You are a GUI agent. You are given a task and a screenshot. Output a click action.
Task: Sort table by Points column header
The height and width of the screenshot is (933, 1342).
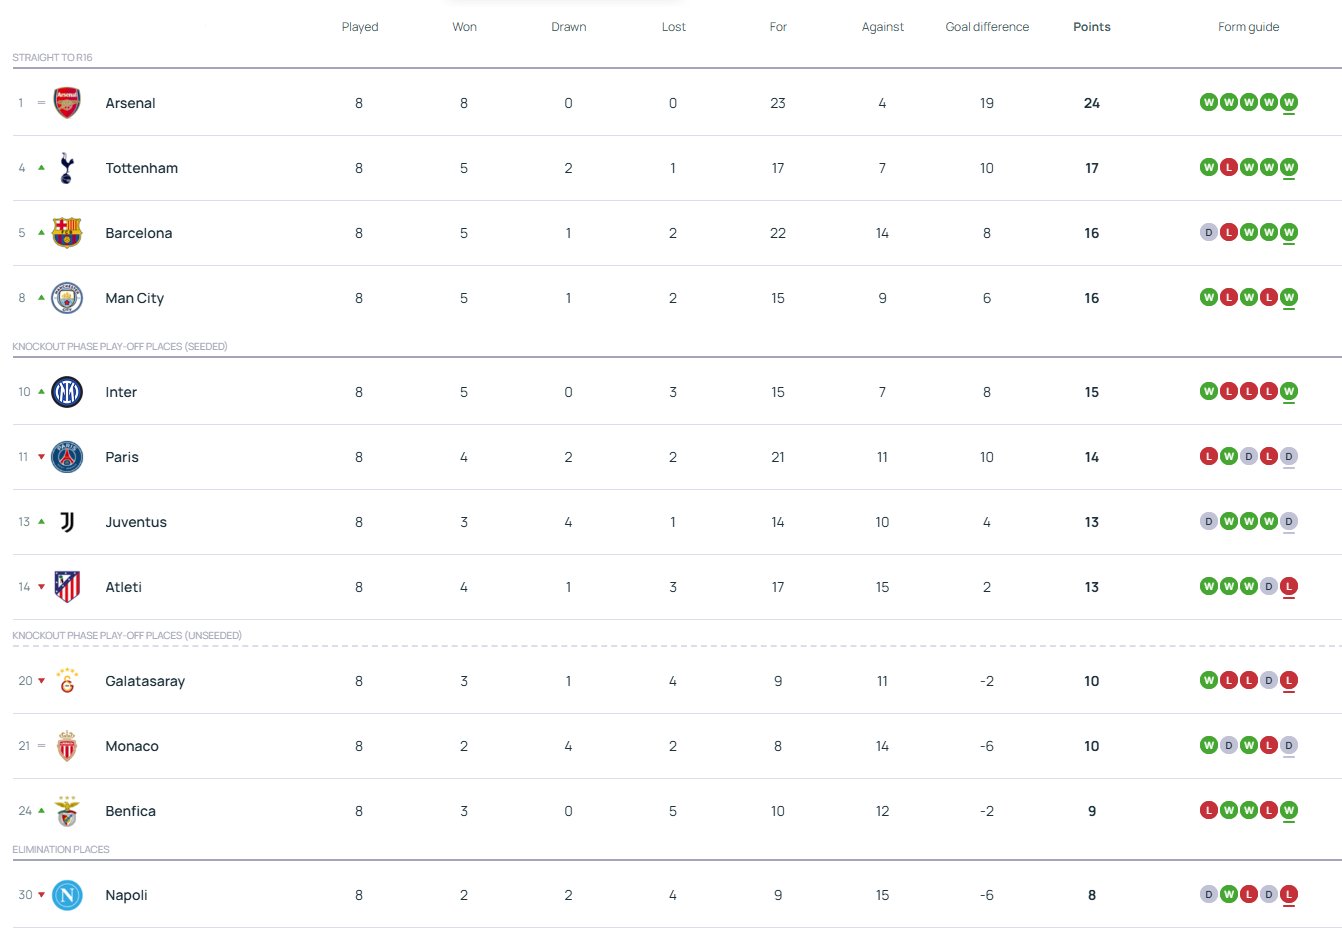(1091, 27)
